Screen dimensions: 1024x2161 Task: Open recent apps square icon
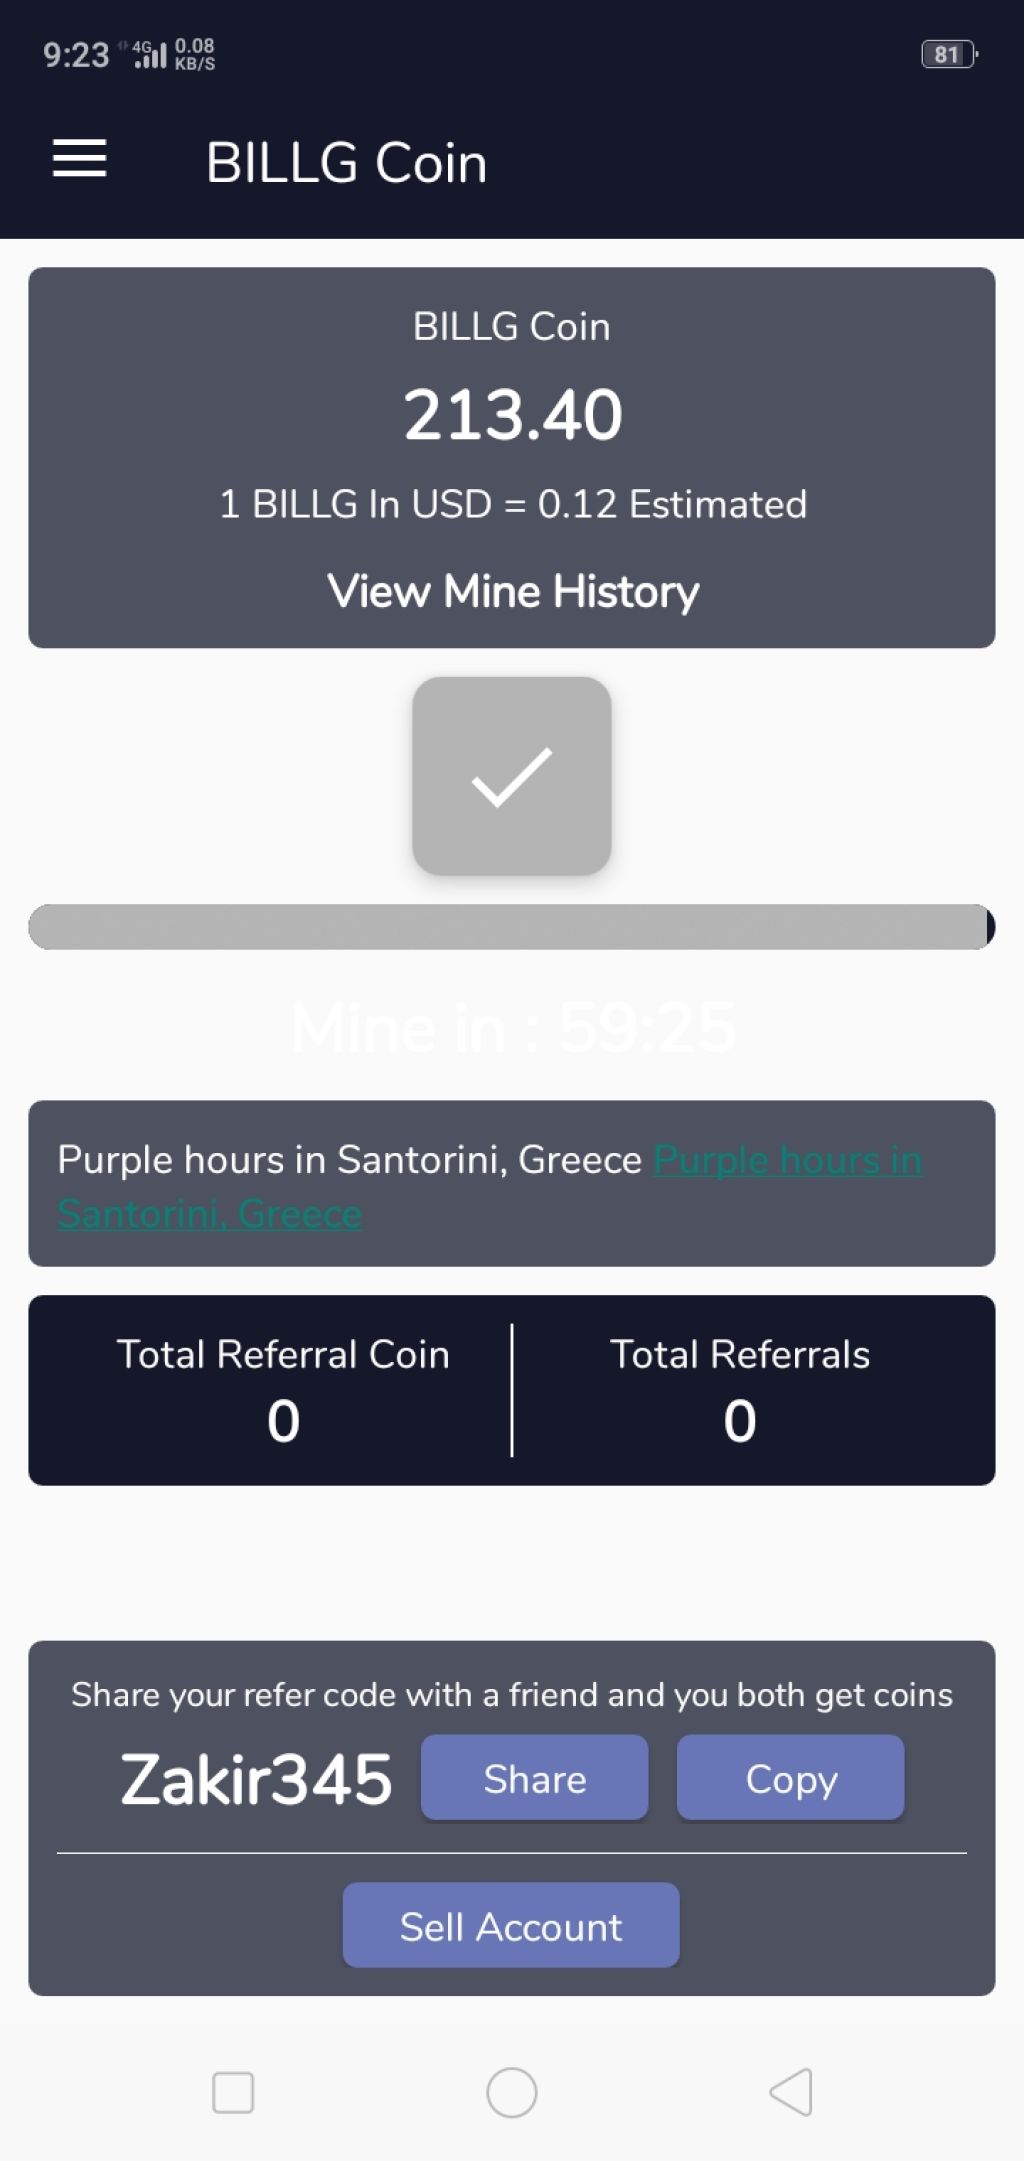tap(233, 2092)
